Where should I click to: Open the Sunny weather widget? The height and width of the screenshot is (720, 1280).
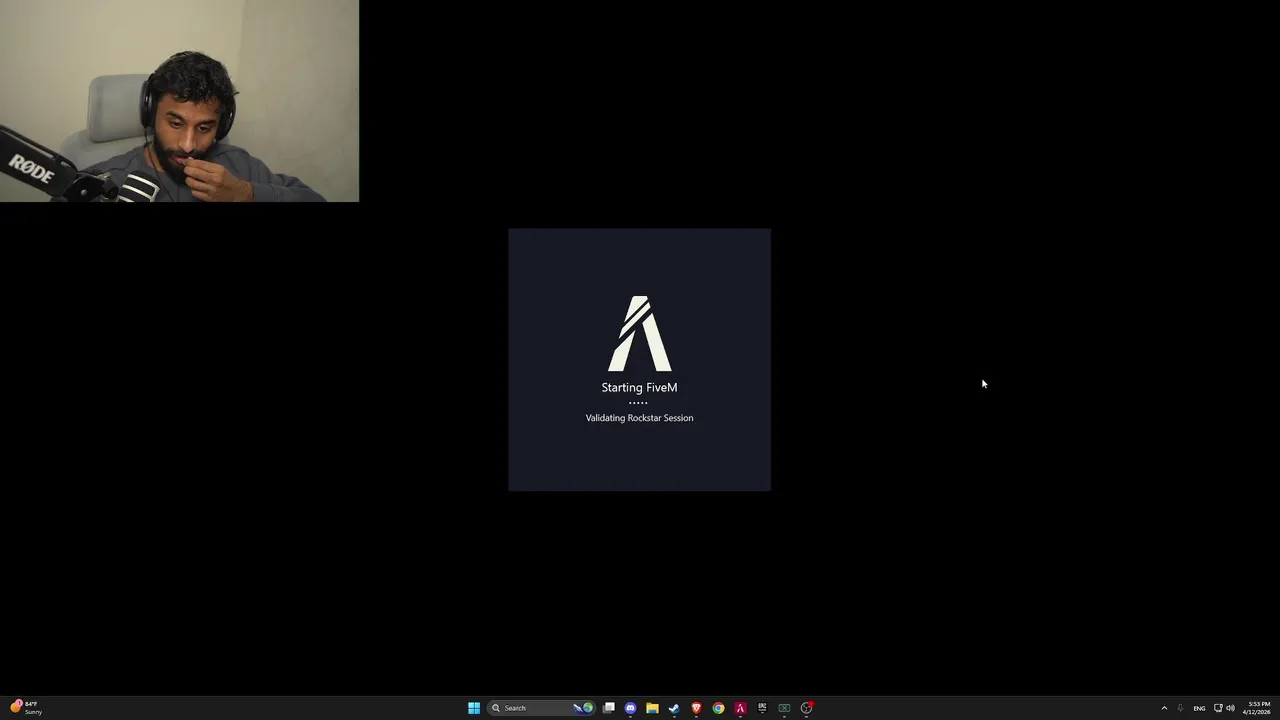(x=26, y=708)
